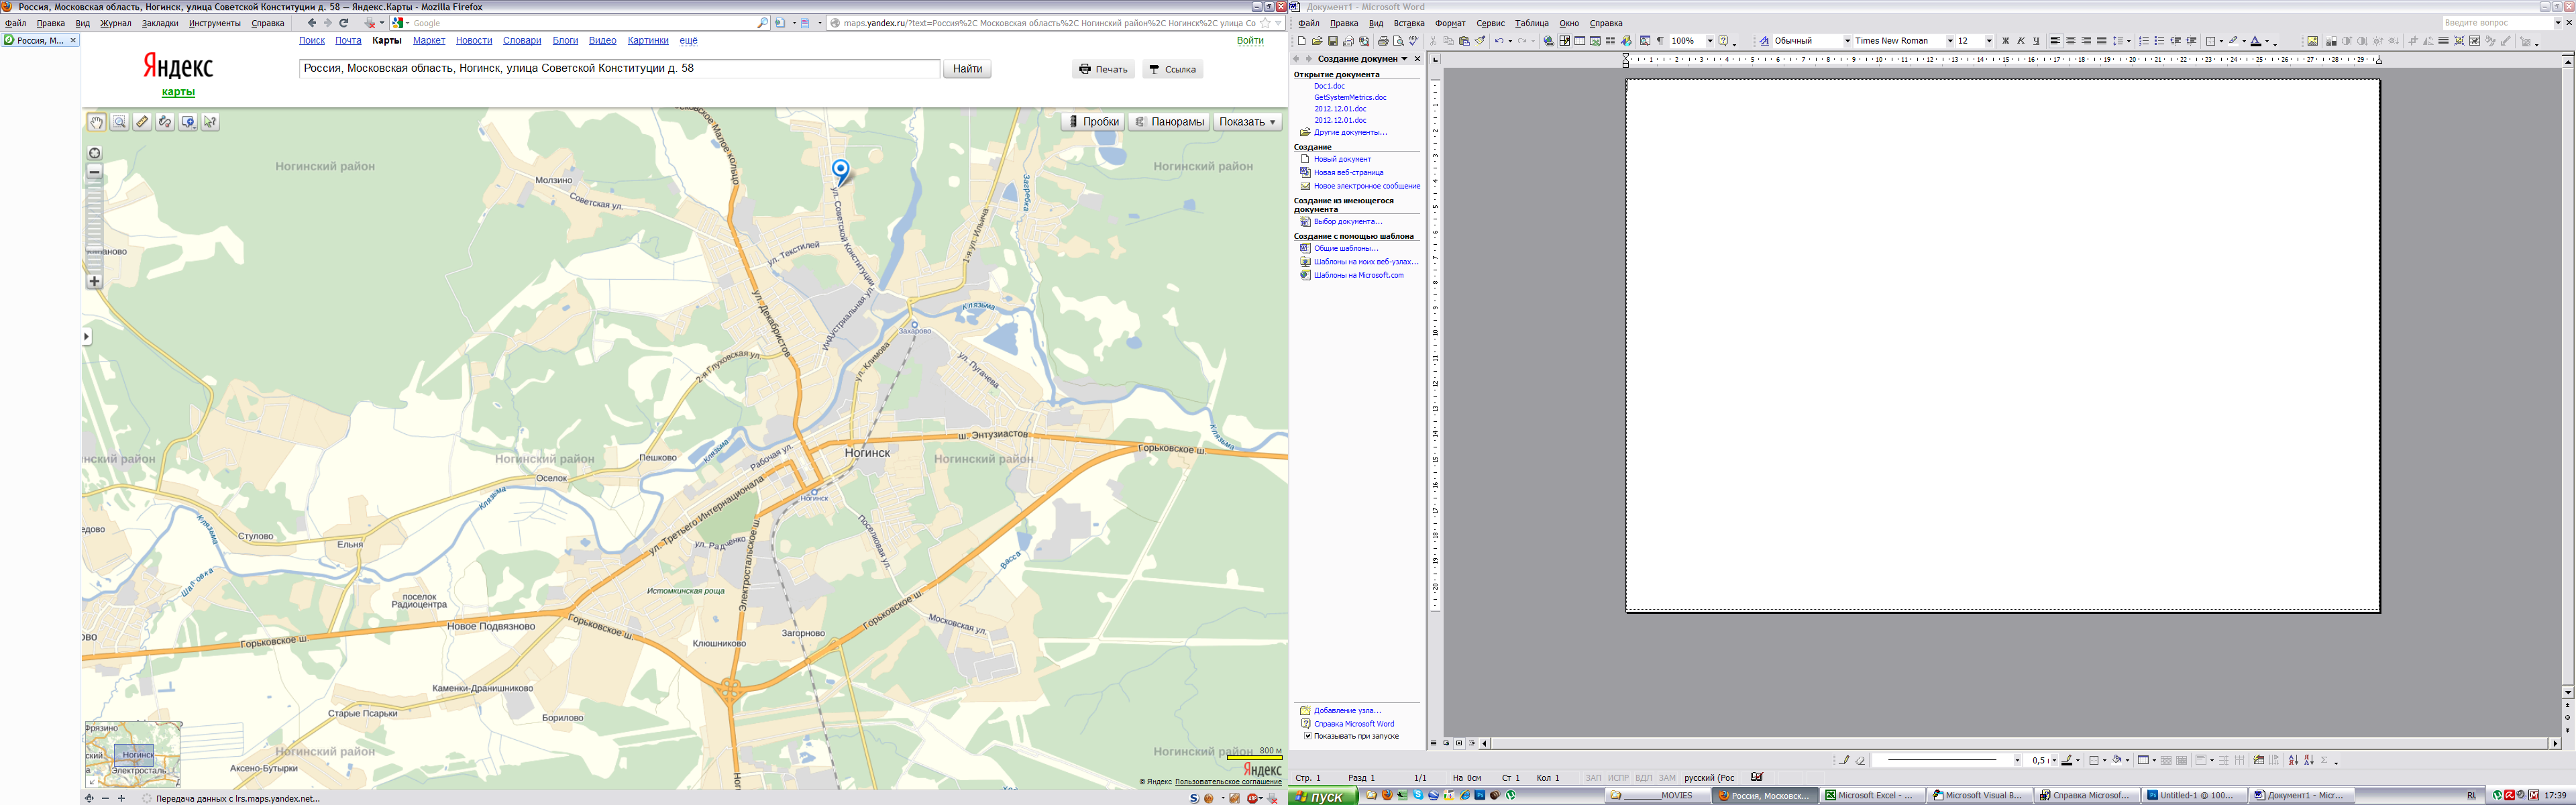Click the map zoom slider track

(95, 226)
